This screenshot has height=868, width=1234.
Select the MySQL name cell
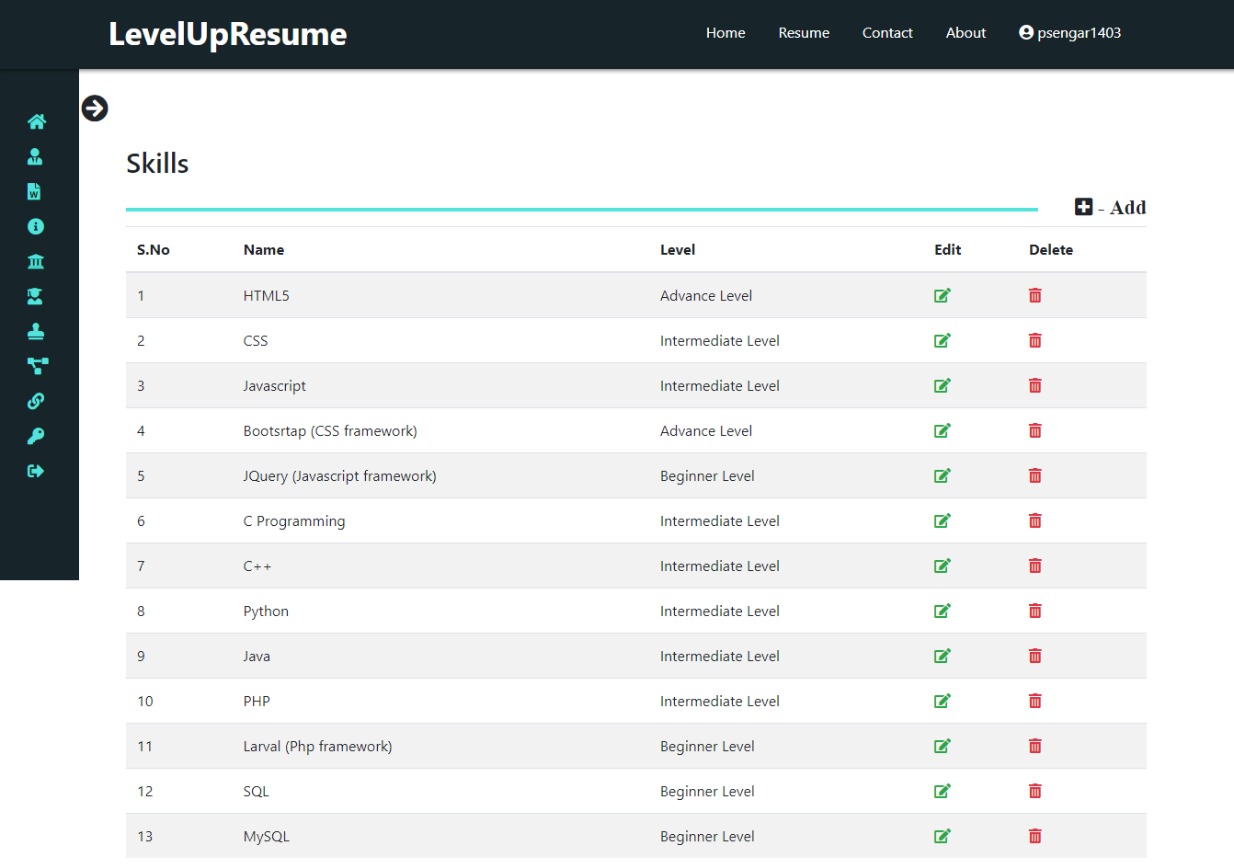click(x=266, y=836)
